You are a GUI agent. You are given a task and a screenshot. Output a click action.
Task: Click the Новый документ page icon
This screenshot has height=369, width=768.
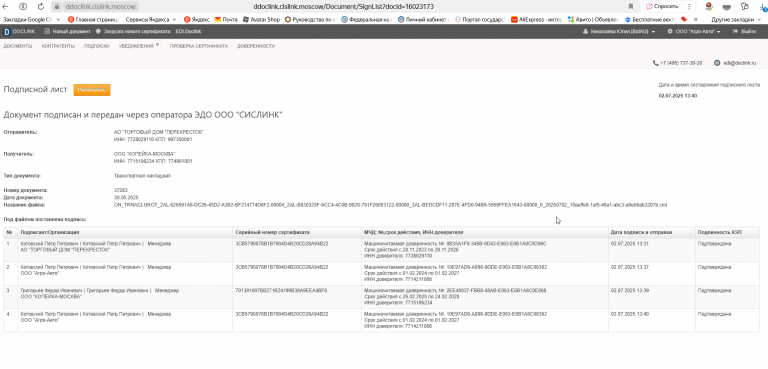coord(48,31)
